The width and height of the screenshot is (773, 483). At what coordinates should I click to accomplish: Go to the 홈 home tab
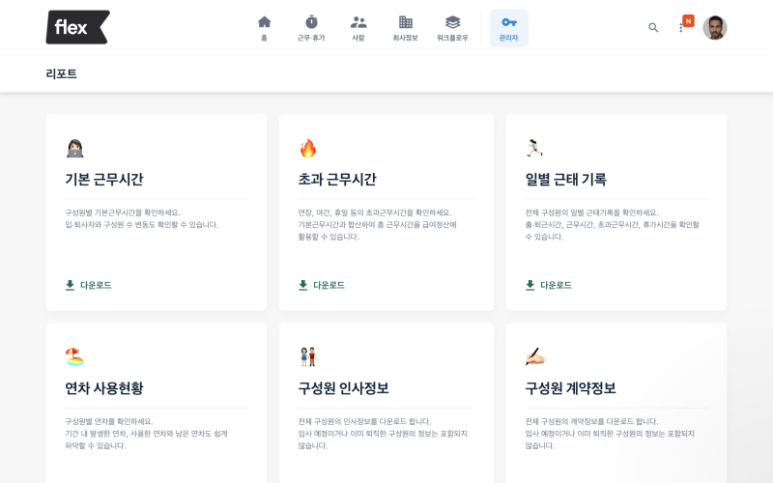264,27
